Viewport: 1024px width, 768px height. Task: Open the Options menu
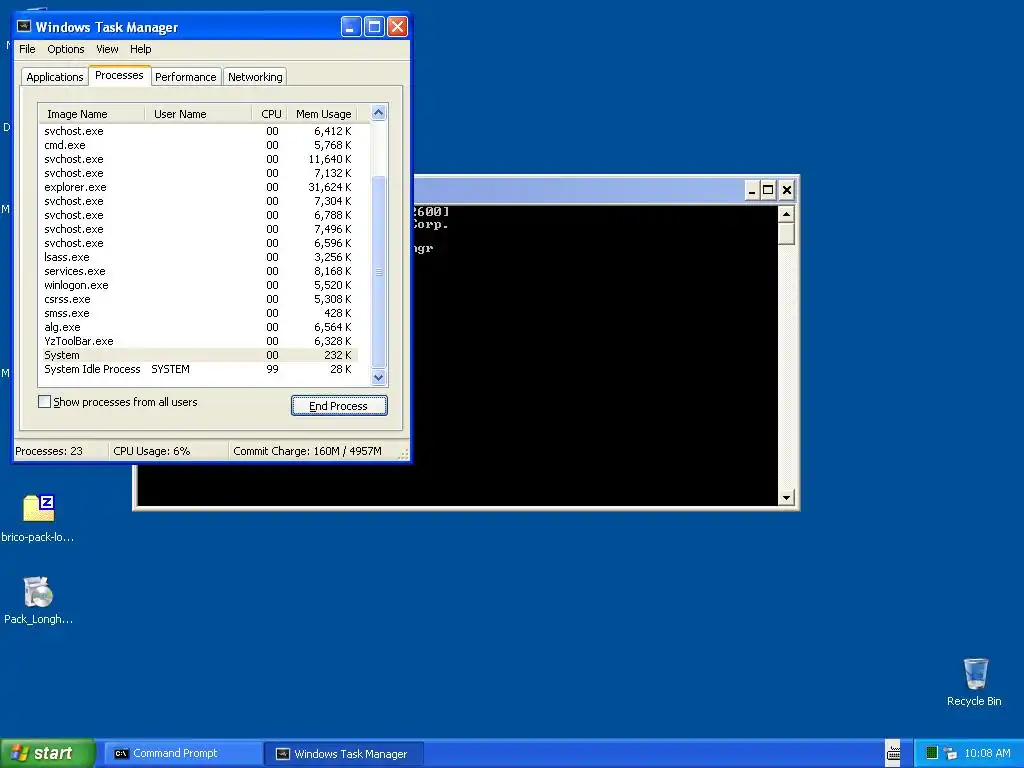point(65,49)
